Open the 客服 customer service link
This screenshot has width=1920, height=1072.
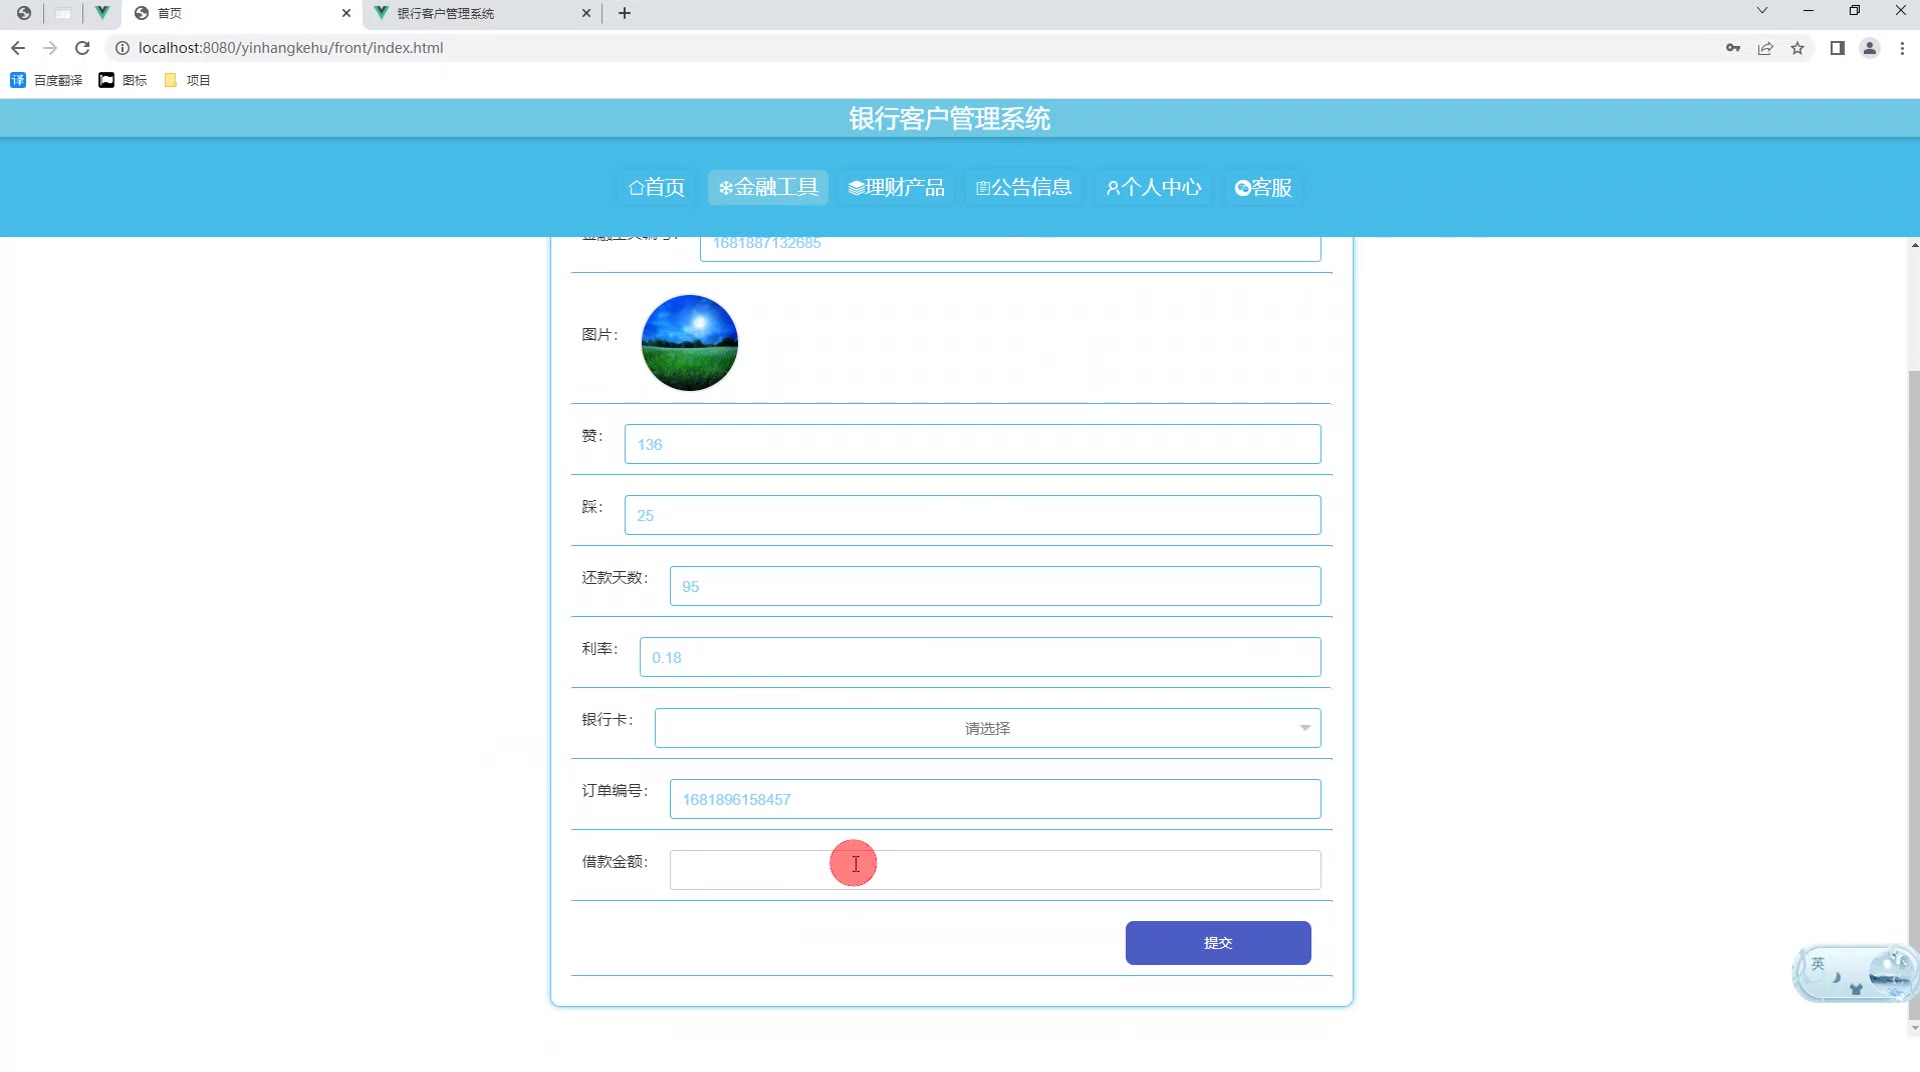(x=1263, y=188)
